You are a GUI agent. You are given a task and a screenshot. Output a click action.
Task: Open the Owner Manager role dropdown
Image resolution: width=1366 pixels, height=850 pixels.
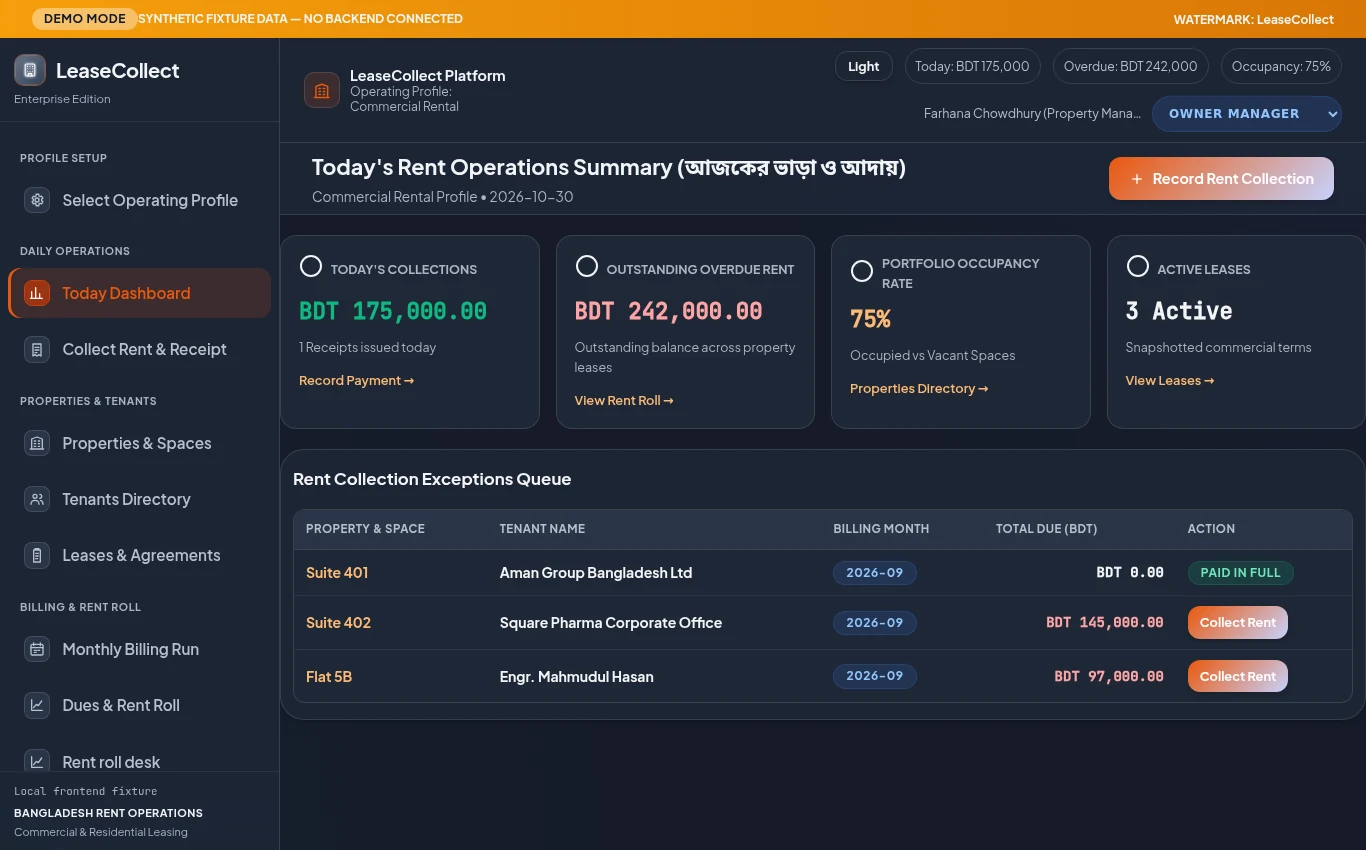pyautogui.click(x=1246, y=114)
